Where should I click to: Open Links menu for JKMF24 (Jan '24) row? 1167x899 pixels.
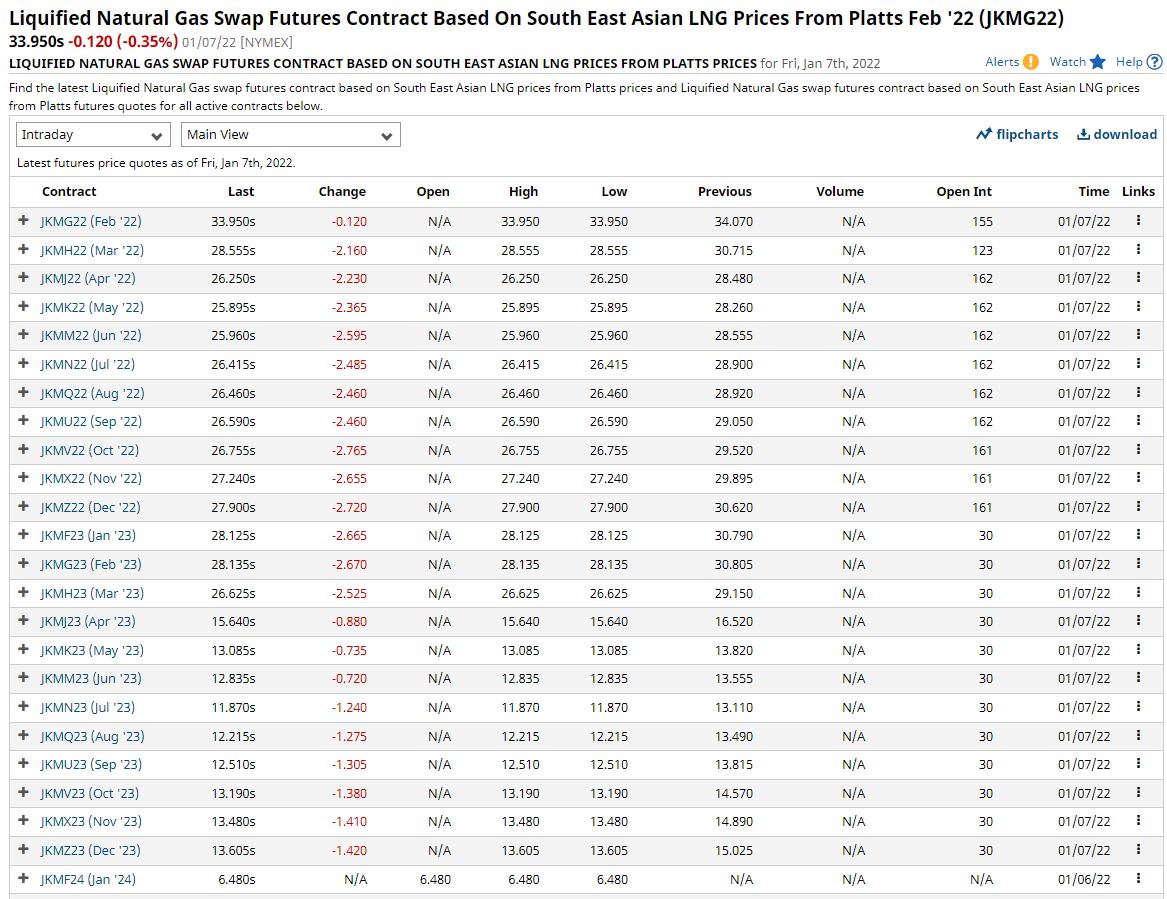(x=1138, y=878)
